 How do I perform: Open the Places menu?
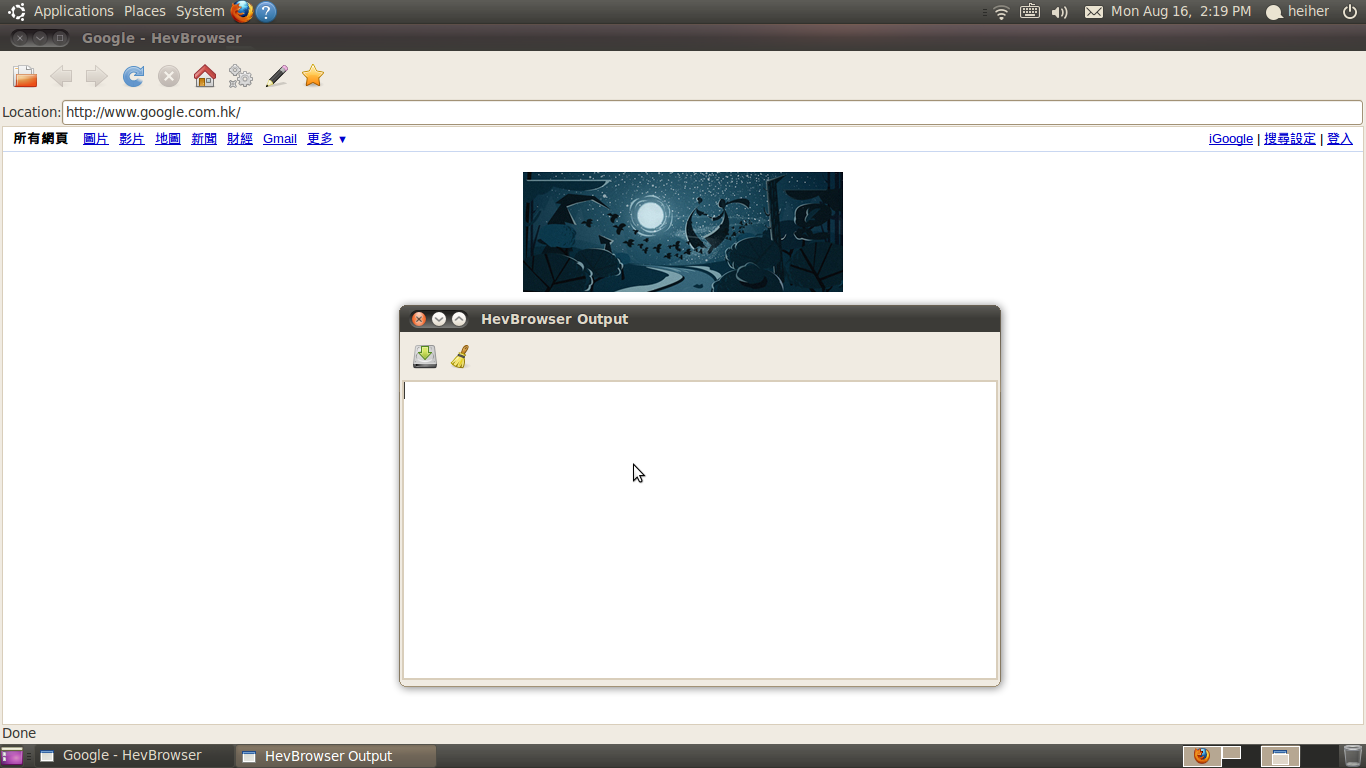click(145, 11)
